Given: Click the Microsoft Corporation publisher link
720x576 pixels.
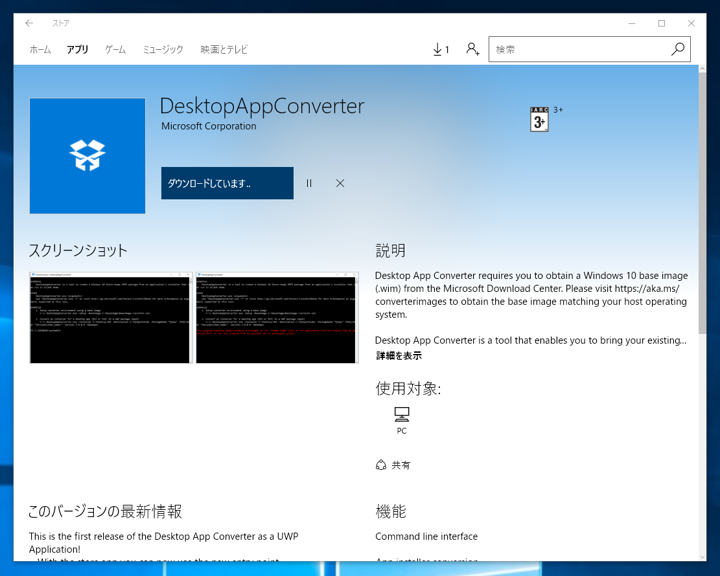Looking at the screenshot, I should [x=209, y=126].
